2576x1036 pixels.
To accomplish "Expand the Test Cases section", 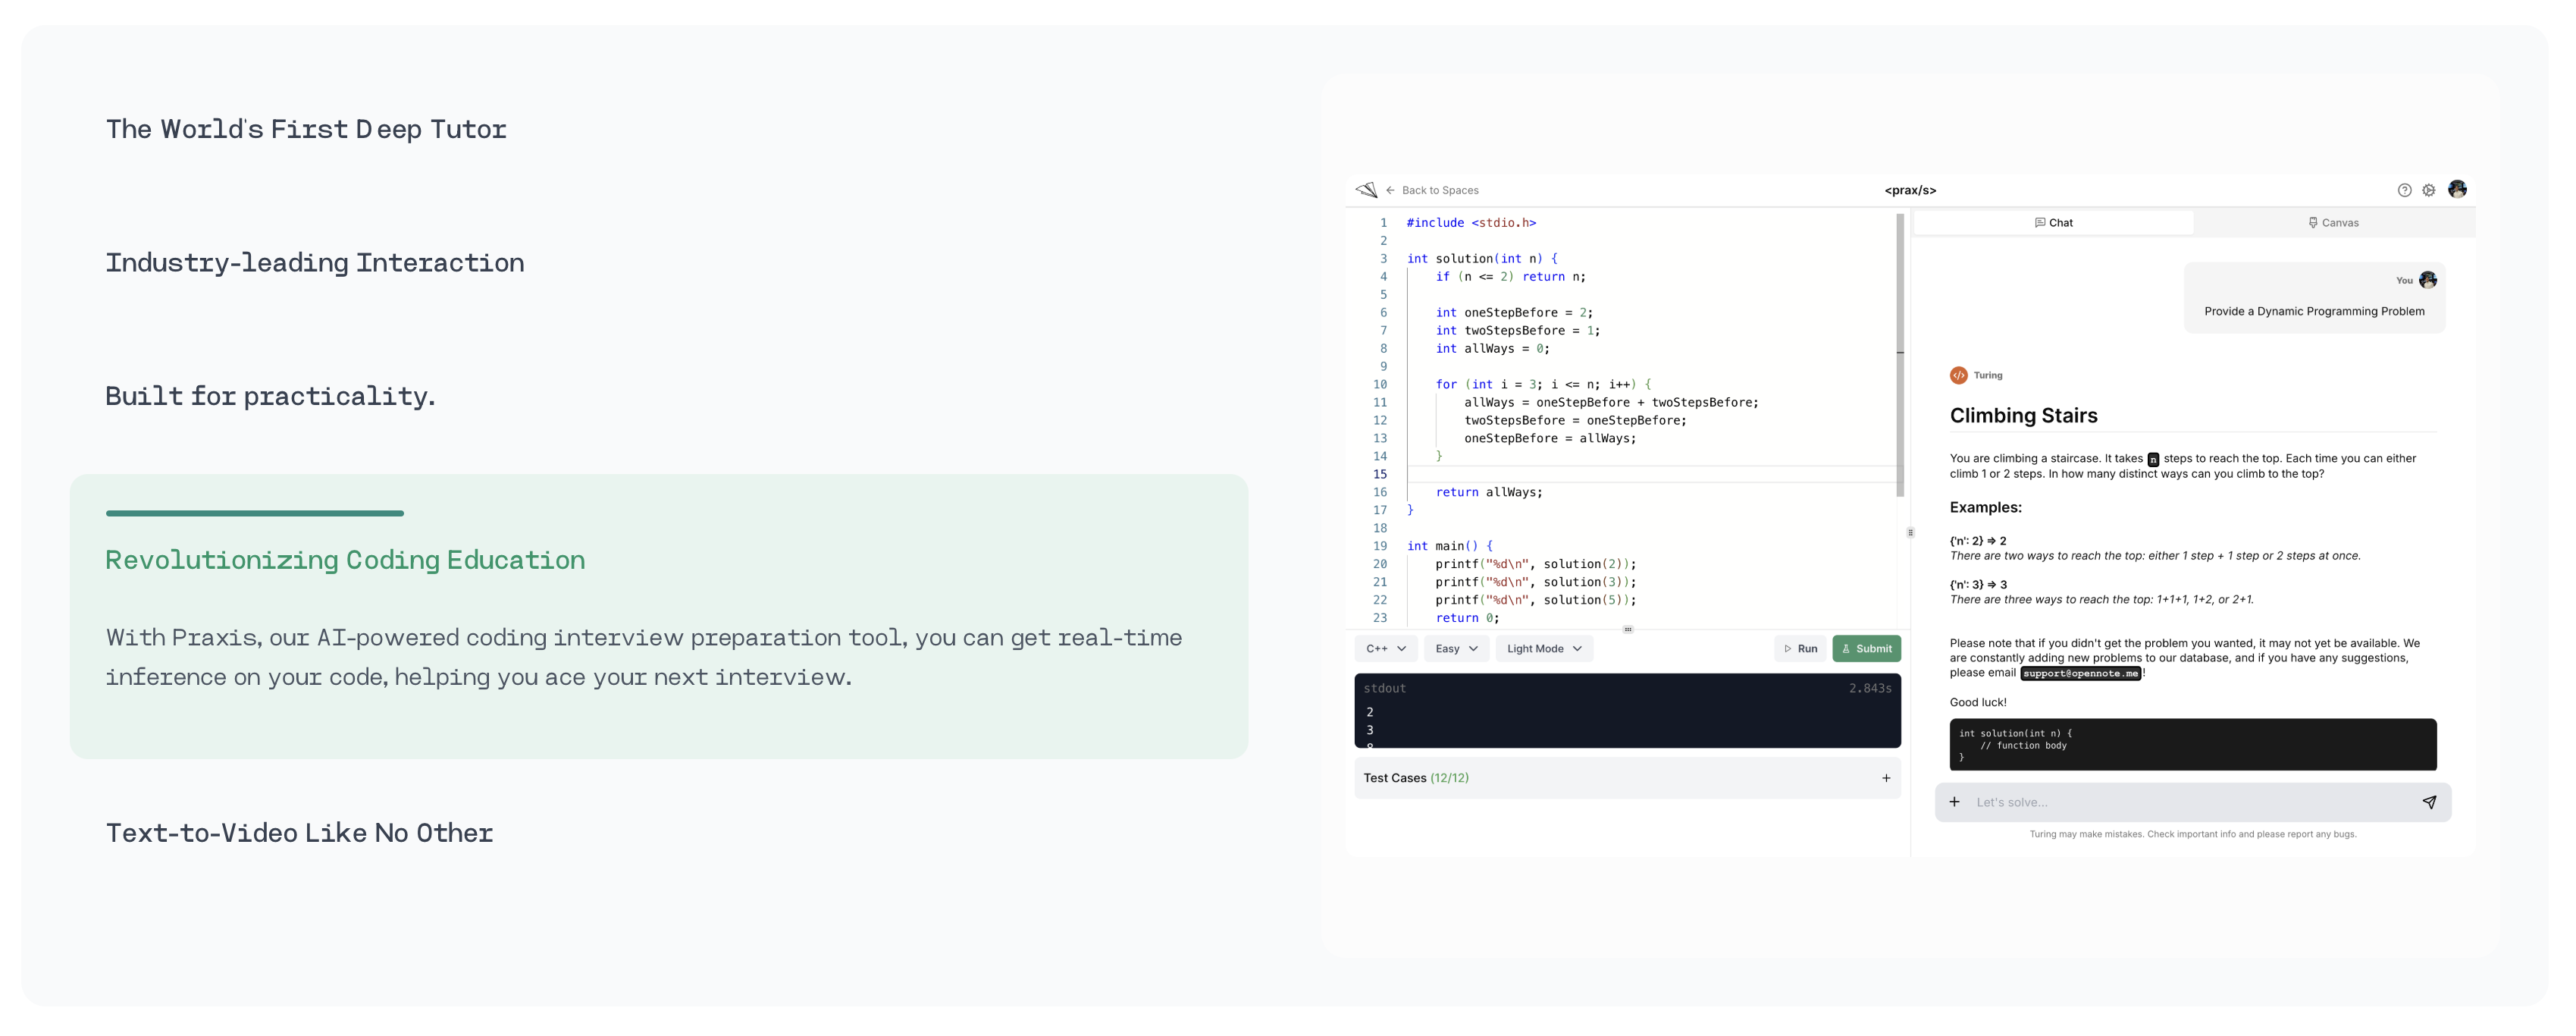I will (1885, 778).
